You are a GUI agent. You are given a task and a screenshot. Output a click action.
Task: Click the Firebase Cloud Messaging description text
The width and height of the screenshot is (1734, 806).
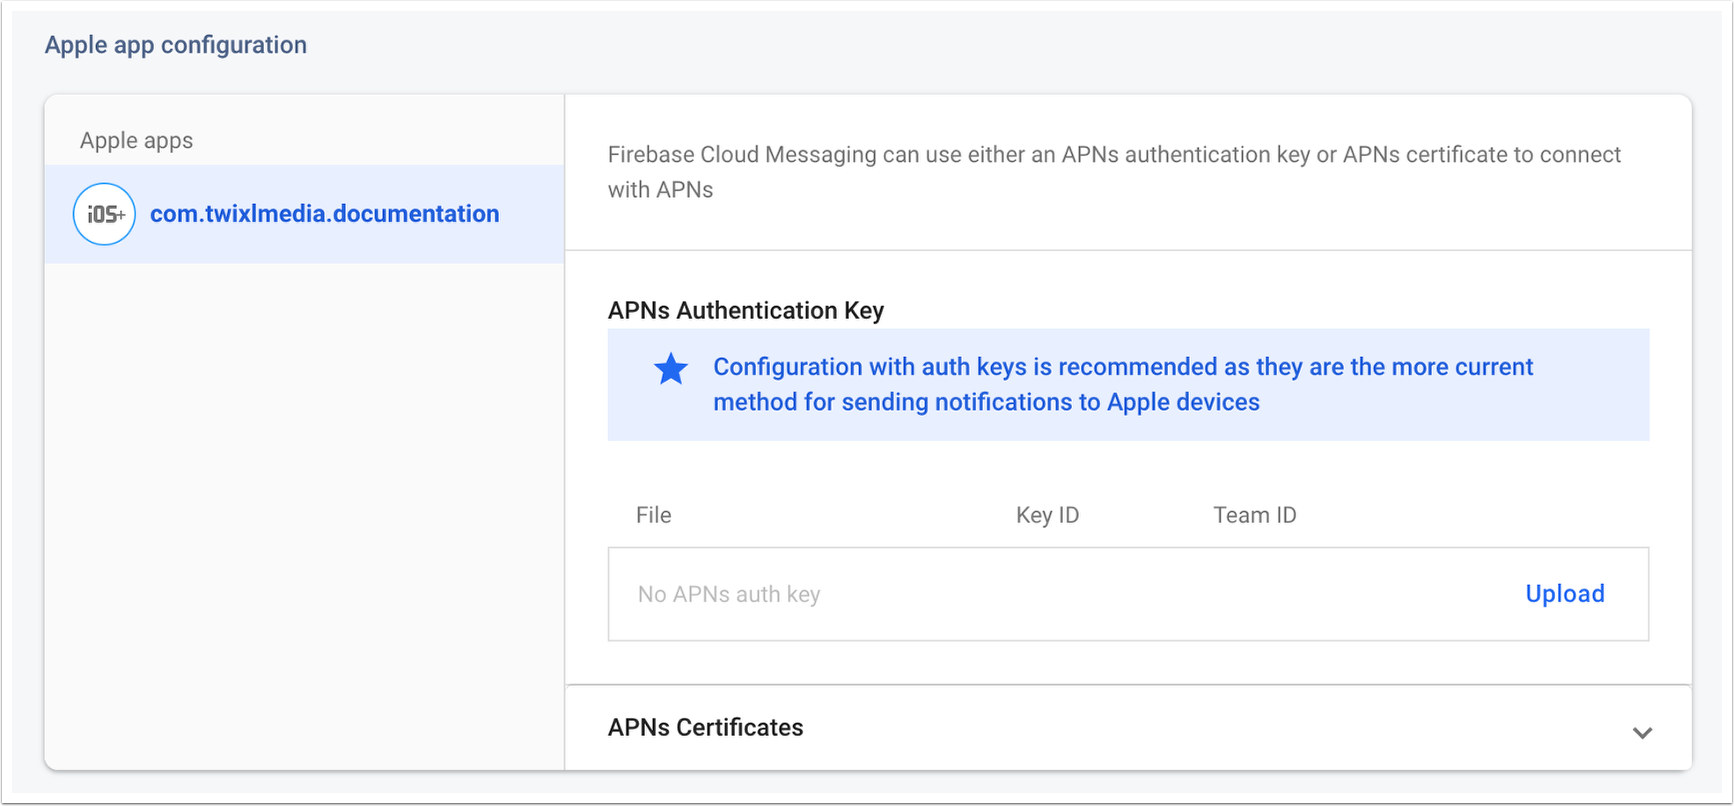(1114, 172)
